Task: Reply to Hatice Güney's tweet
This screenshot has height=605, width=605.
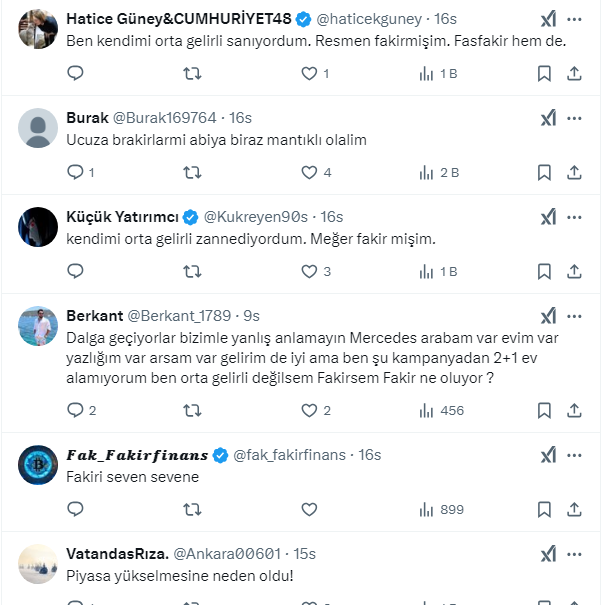Action: 75,73
